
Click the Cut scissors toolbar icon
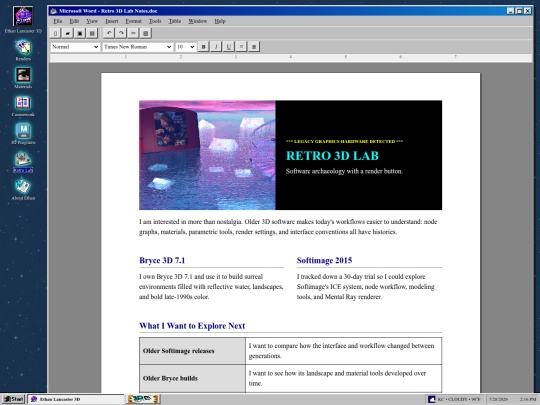tap(133, 33)
